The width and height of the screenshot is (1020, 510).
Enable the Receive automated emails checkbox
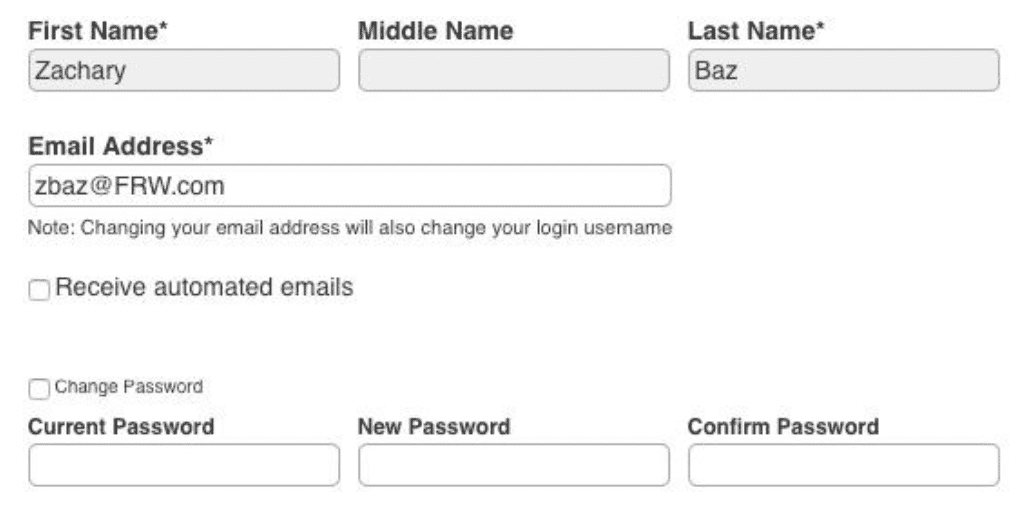coord(39,290)
